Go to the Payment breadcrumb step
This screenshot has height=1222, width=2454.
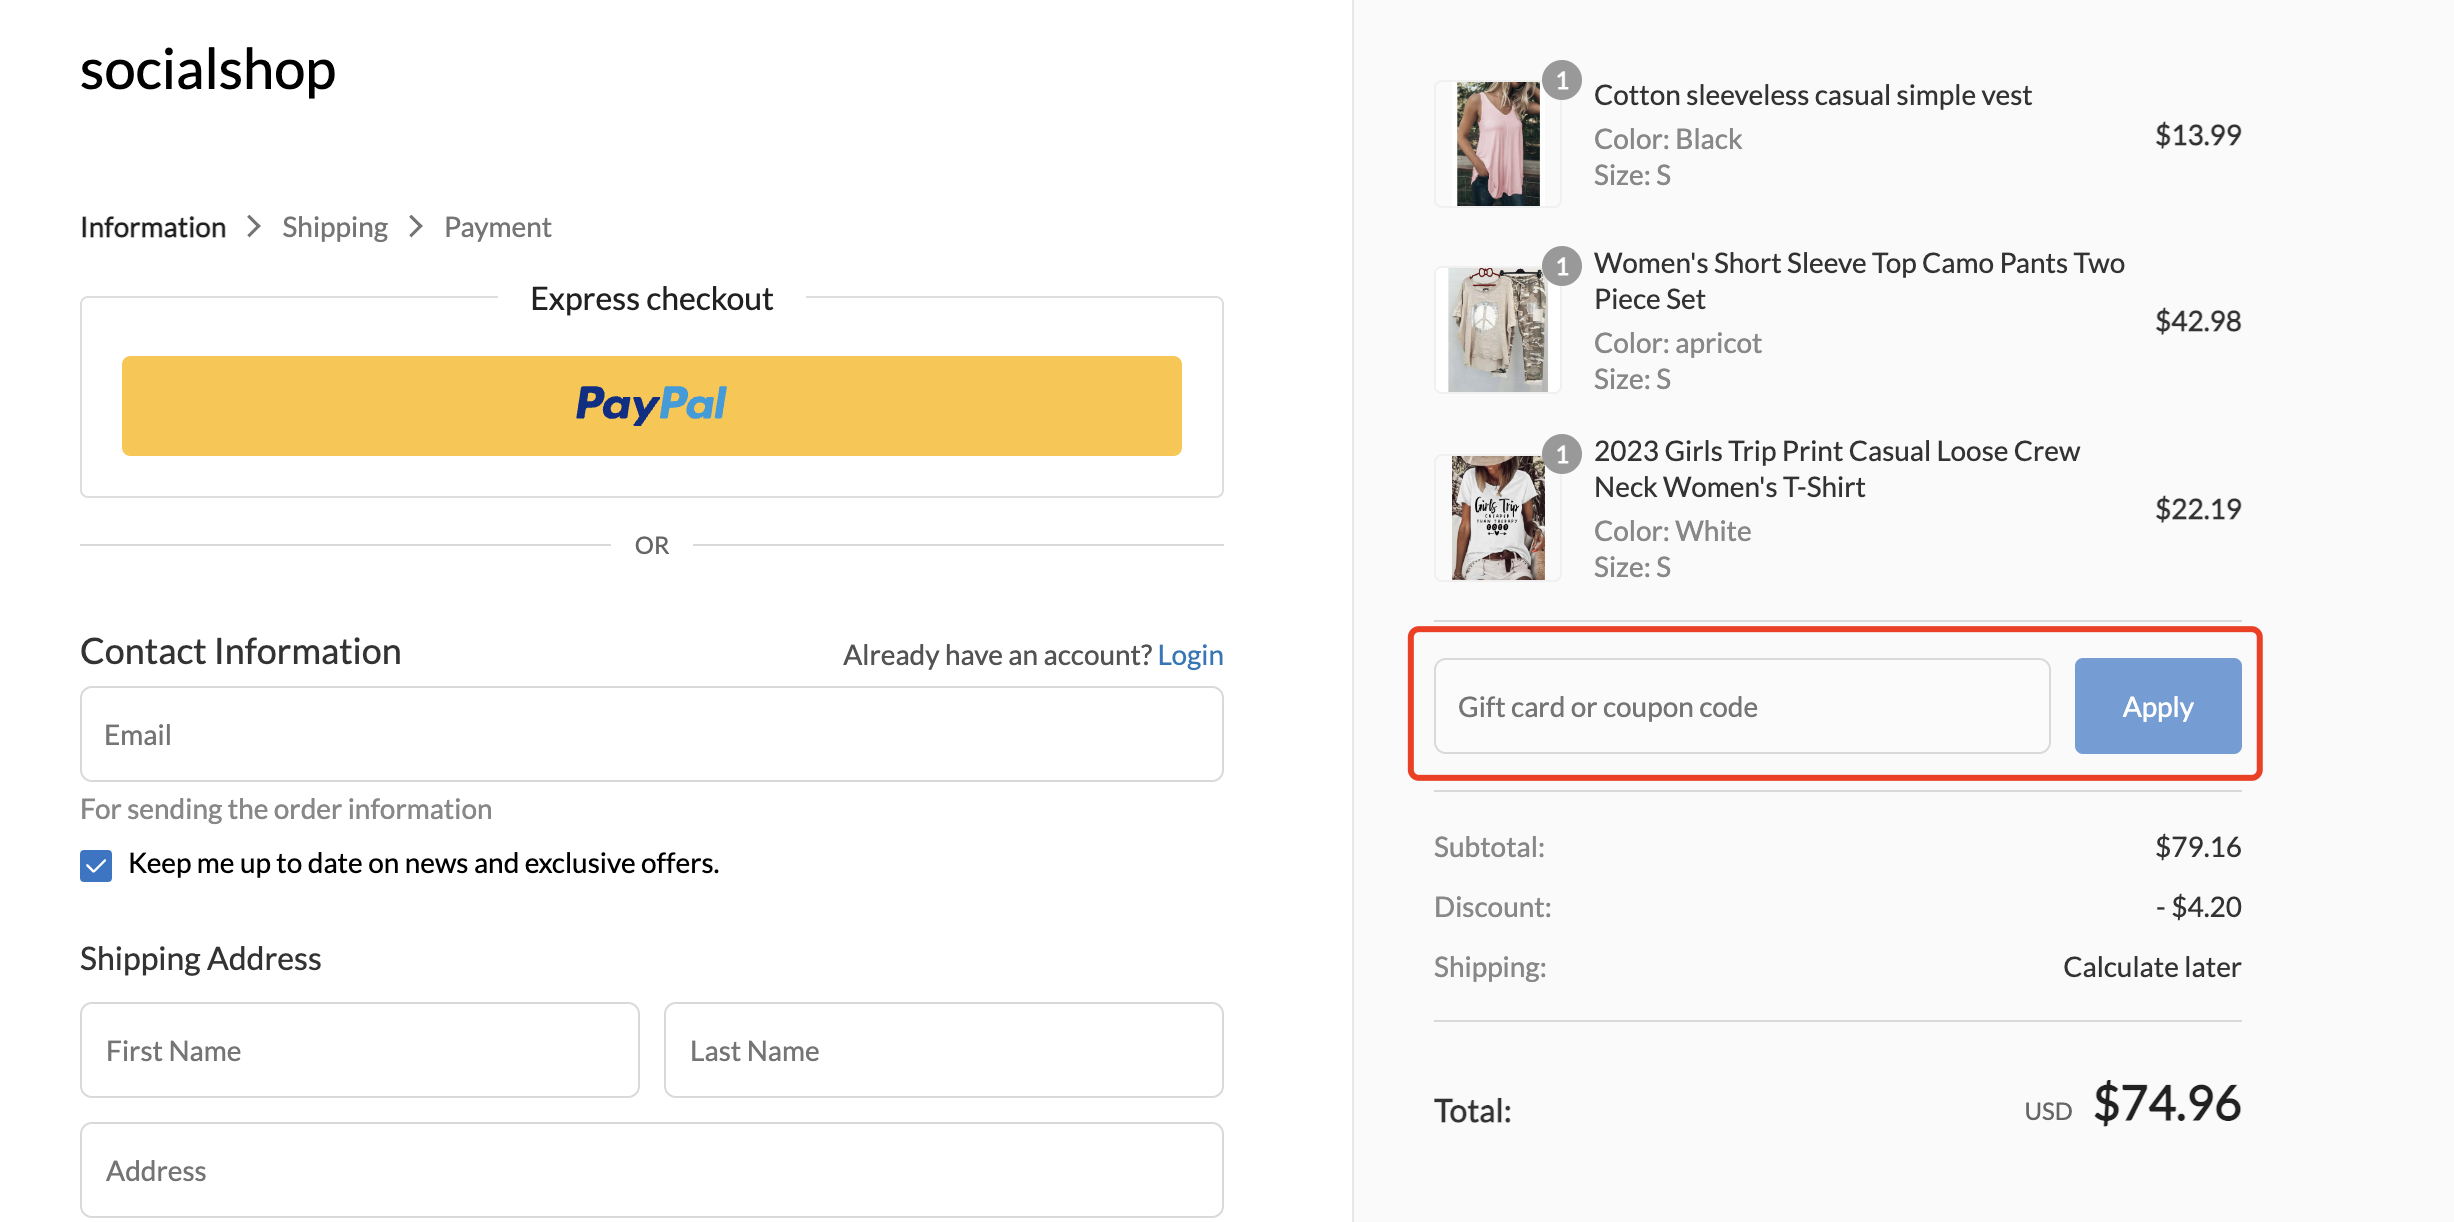497,227
